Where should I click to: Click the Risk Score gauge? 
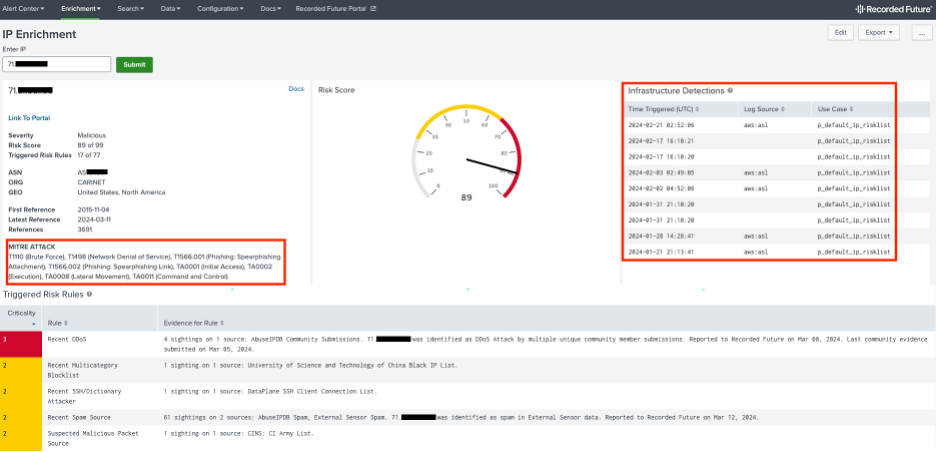click(x=467, y=155)
